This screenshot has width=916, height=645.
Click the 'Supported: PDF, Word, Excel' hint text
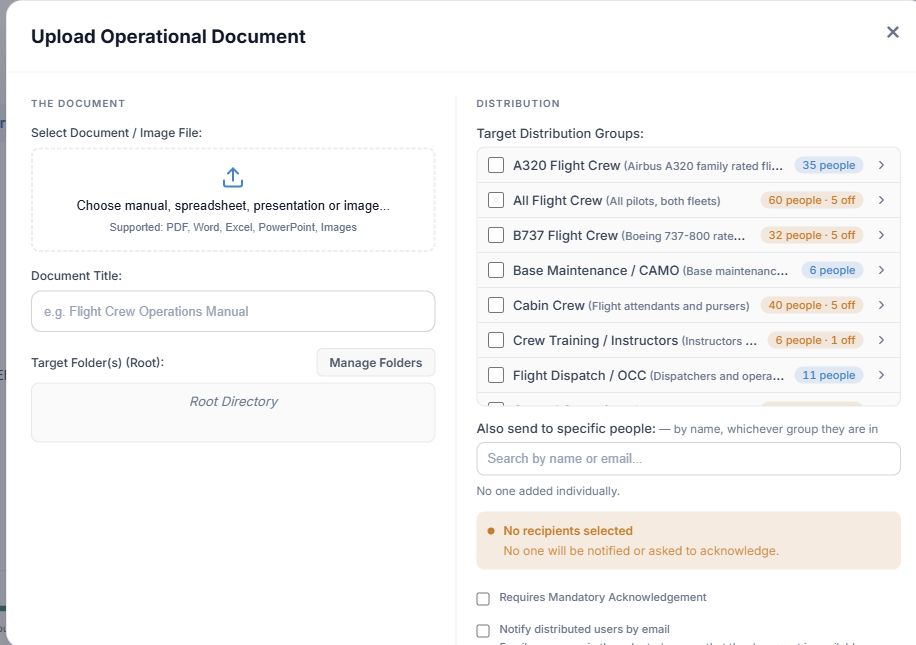[x=233, y=227]
